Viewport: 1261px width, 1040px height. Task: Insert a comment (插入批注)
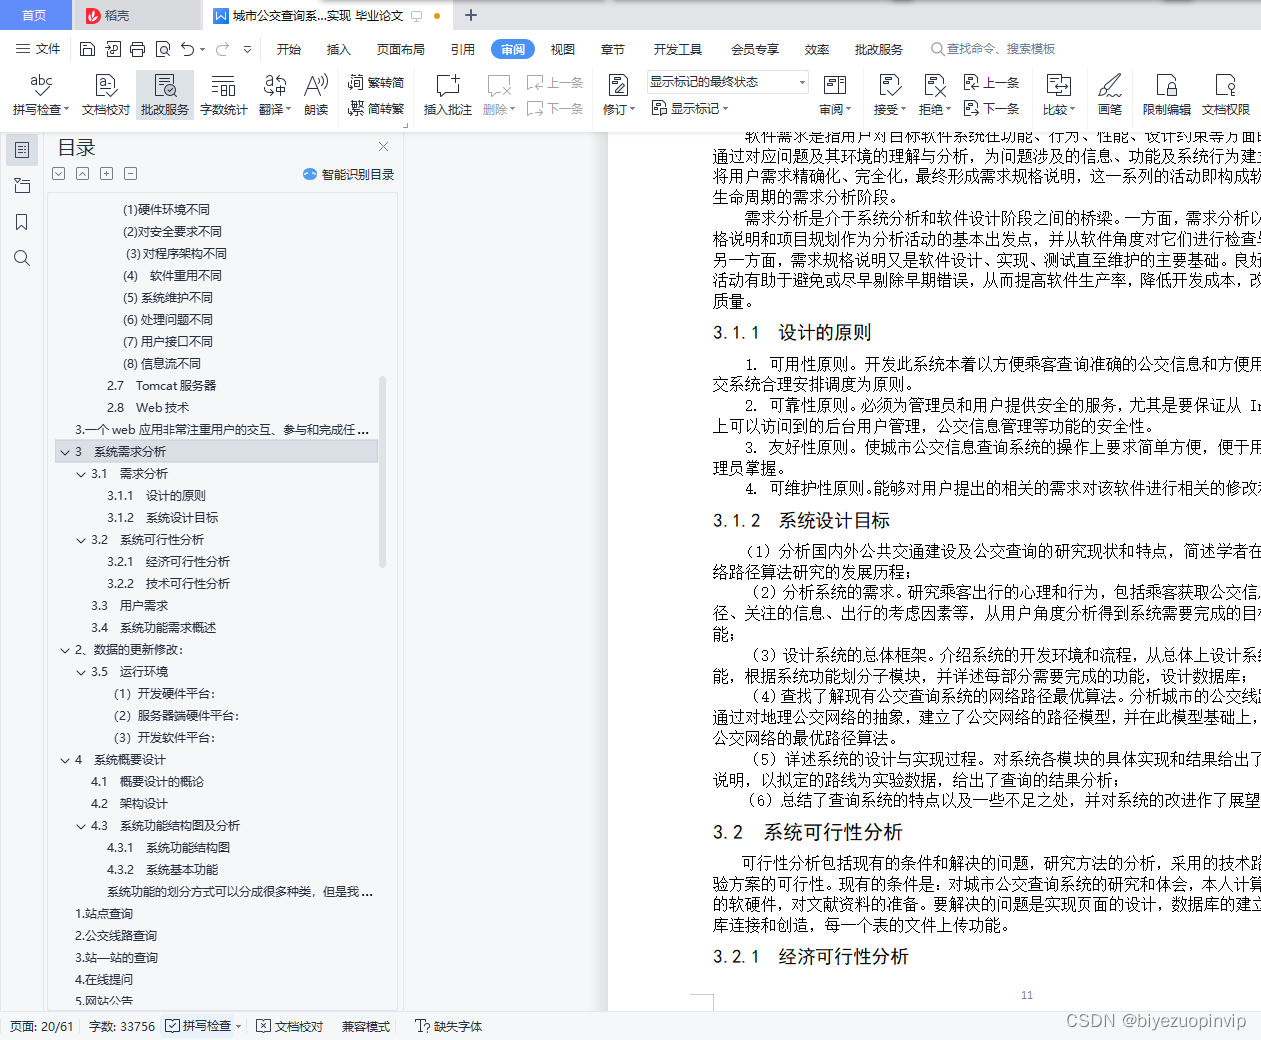coord(448,94)
